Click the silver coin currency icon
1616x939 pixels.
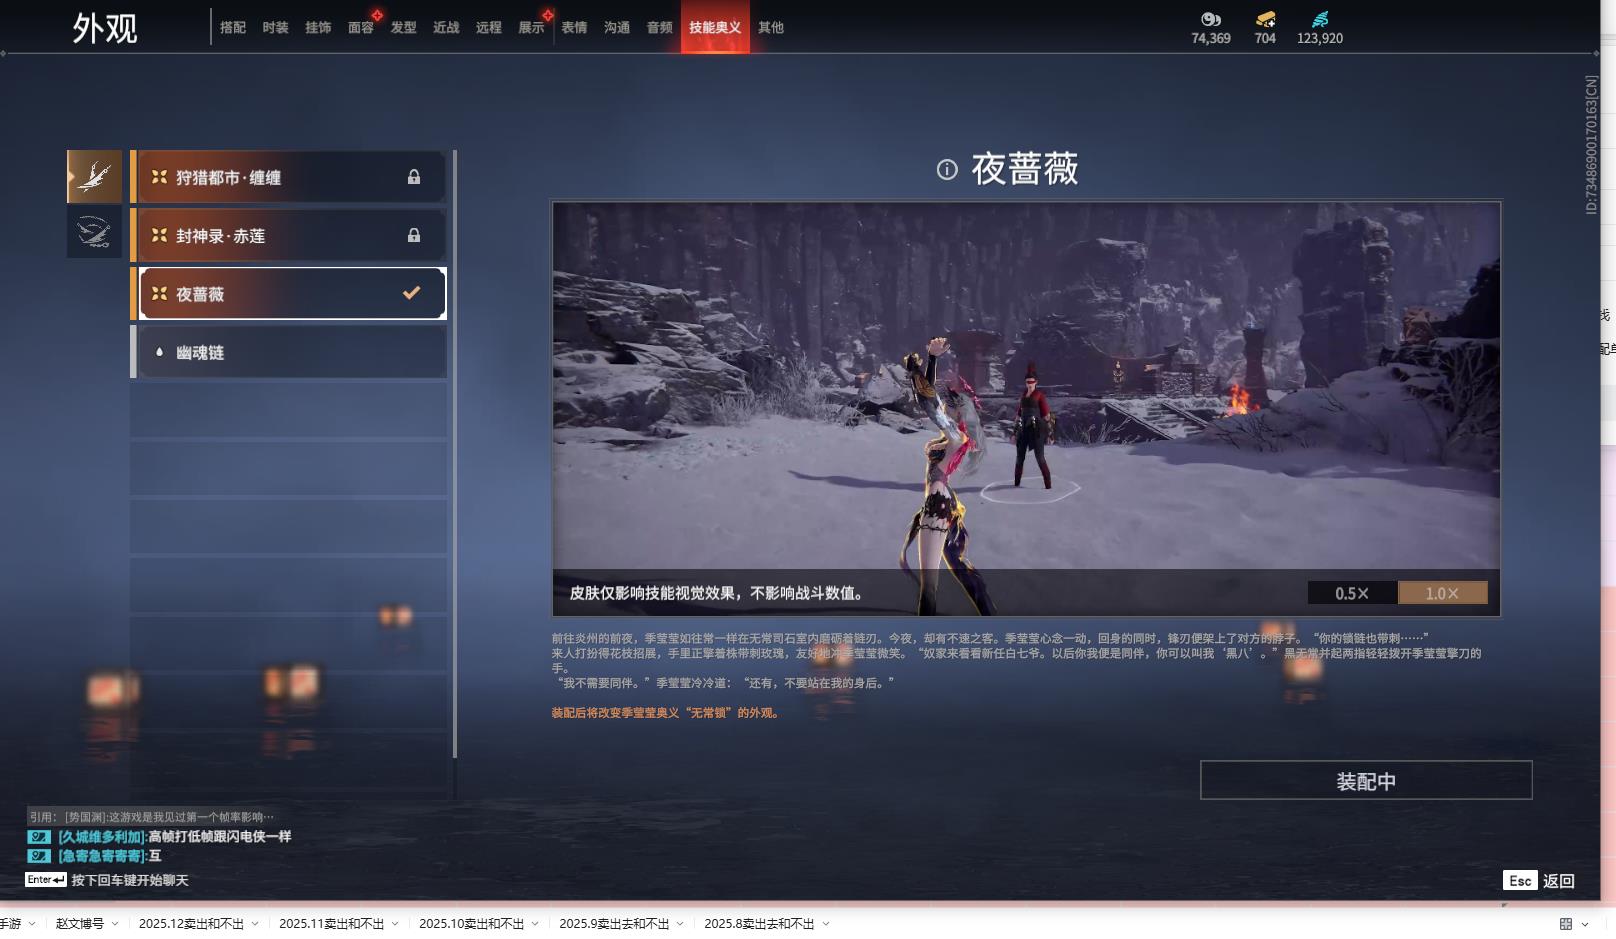(x=1210, y=19)
